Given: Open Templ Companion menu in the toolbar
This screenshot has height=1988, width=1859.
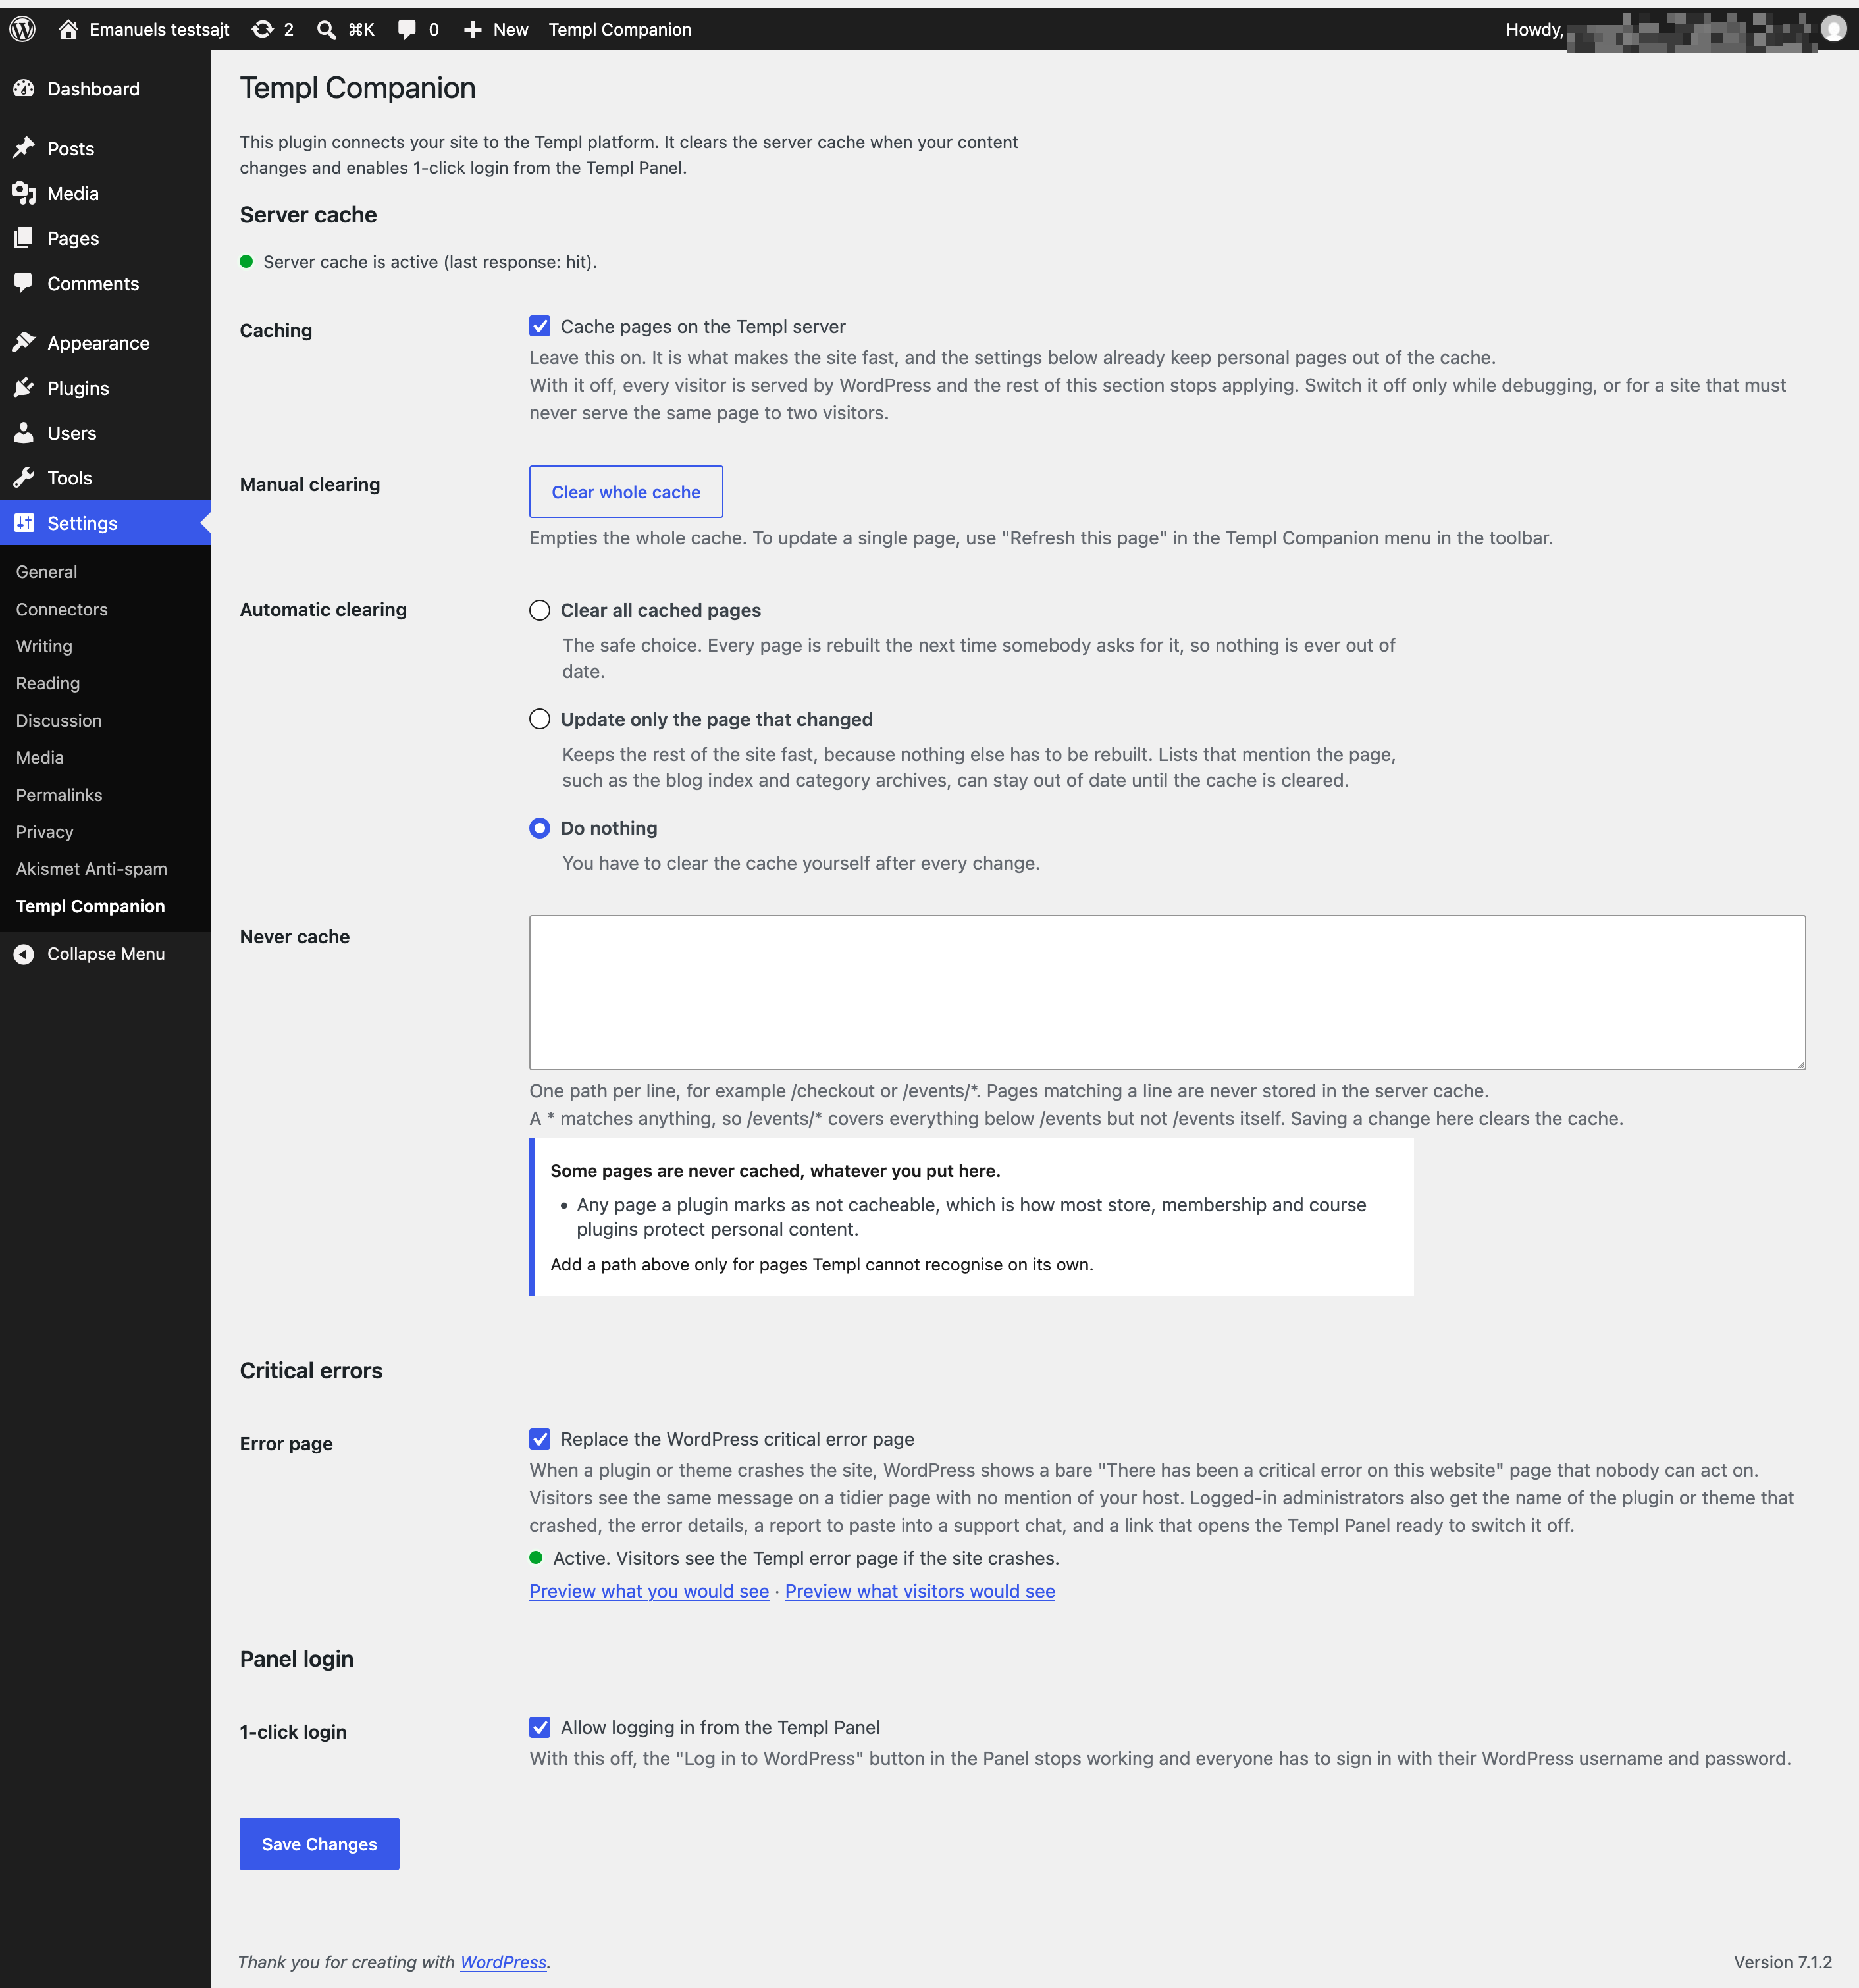Looking at the screenshot, I should (x=620, y=29).
